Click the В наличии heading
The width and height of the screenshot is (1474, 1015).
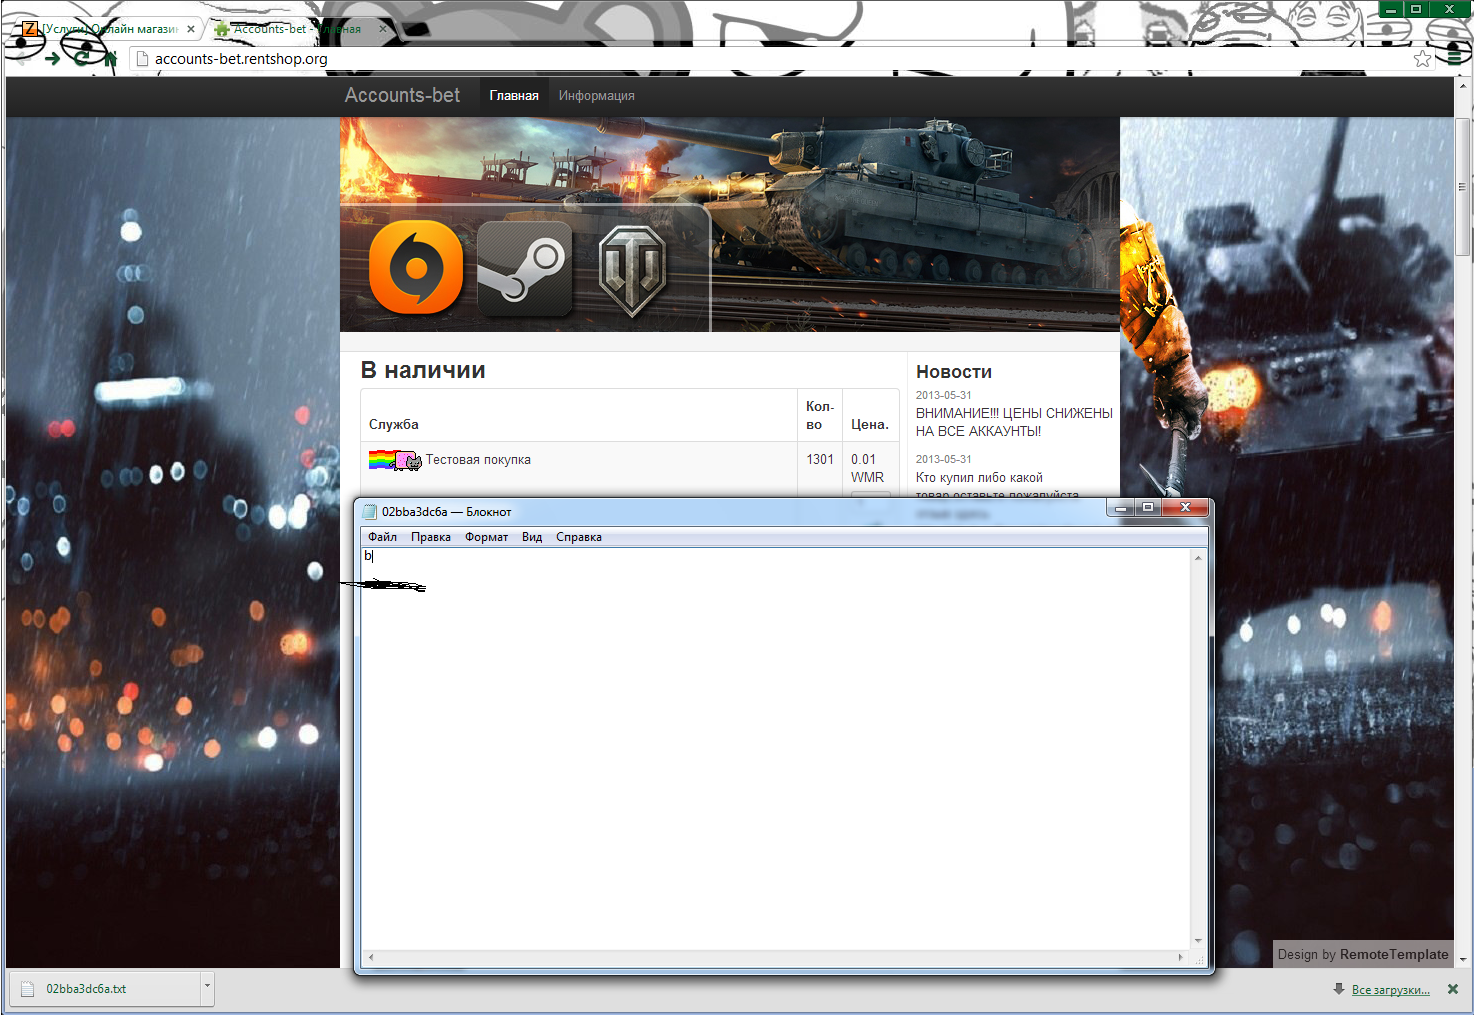click(423, 370)
